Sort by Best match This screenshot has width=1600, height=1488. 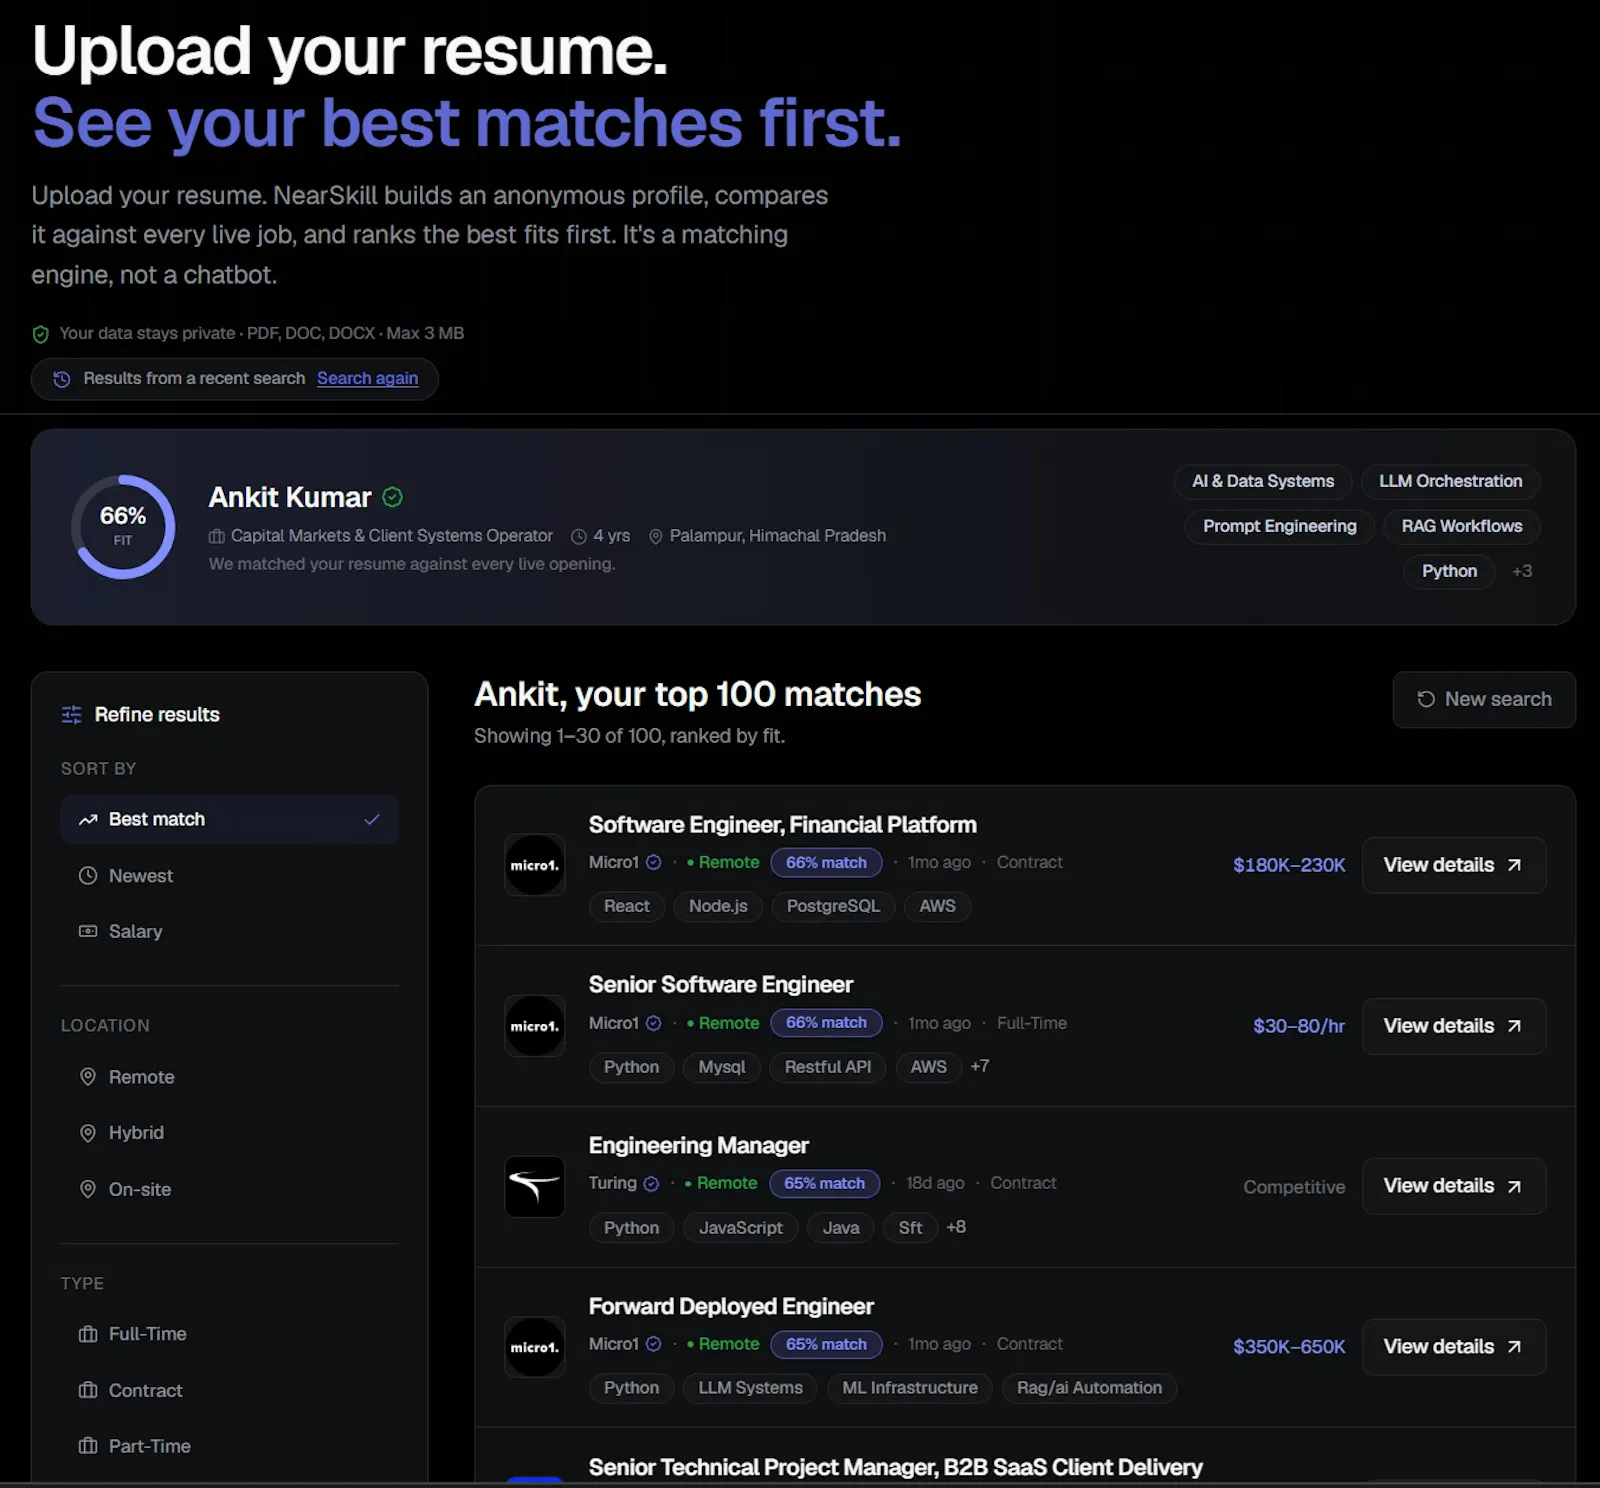pos(229,820)
